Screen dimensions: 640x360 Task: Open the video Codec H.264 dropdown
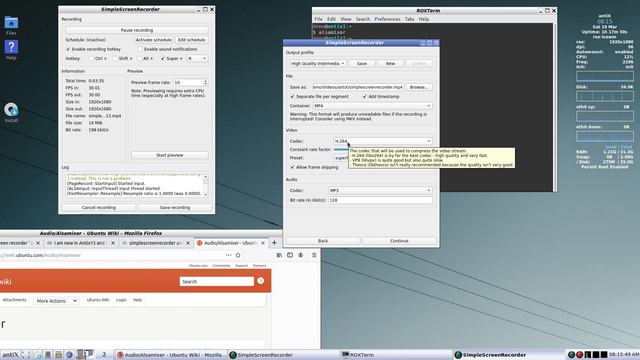tap(383, 141)
